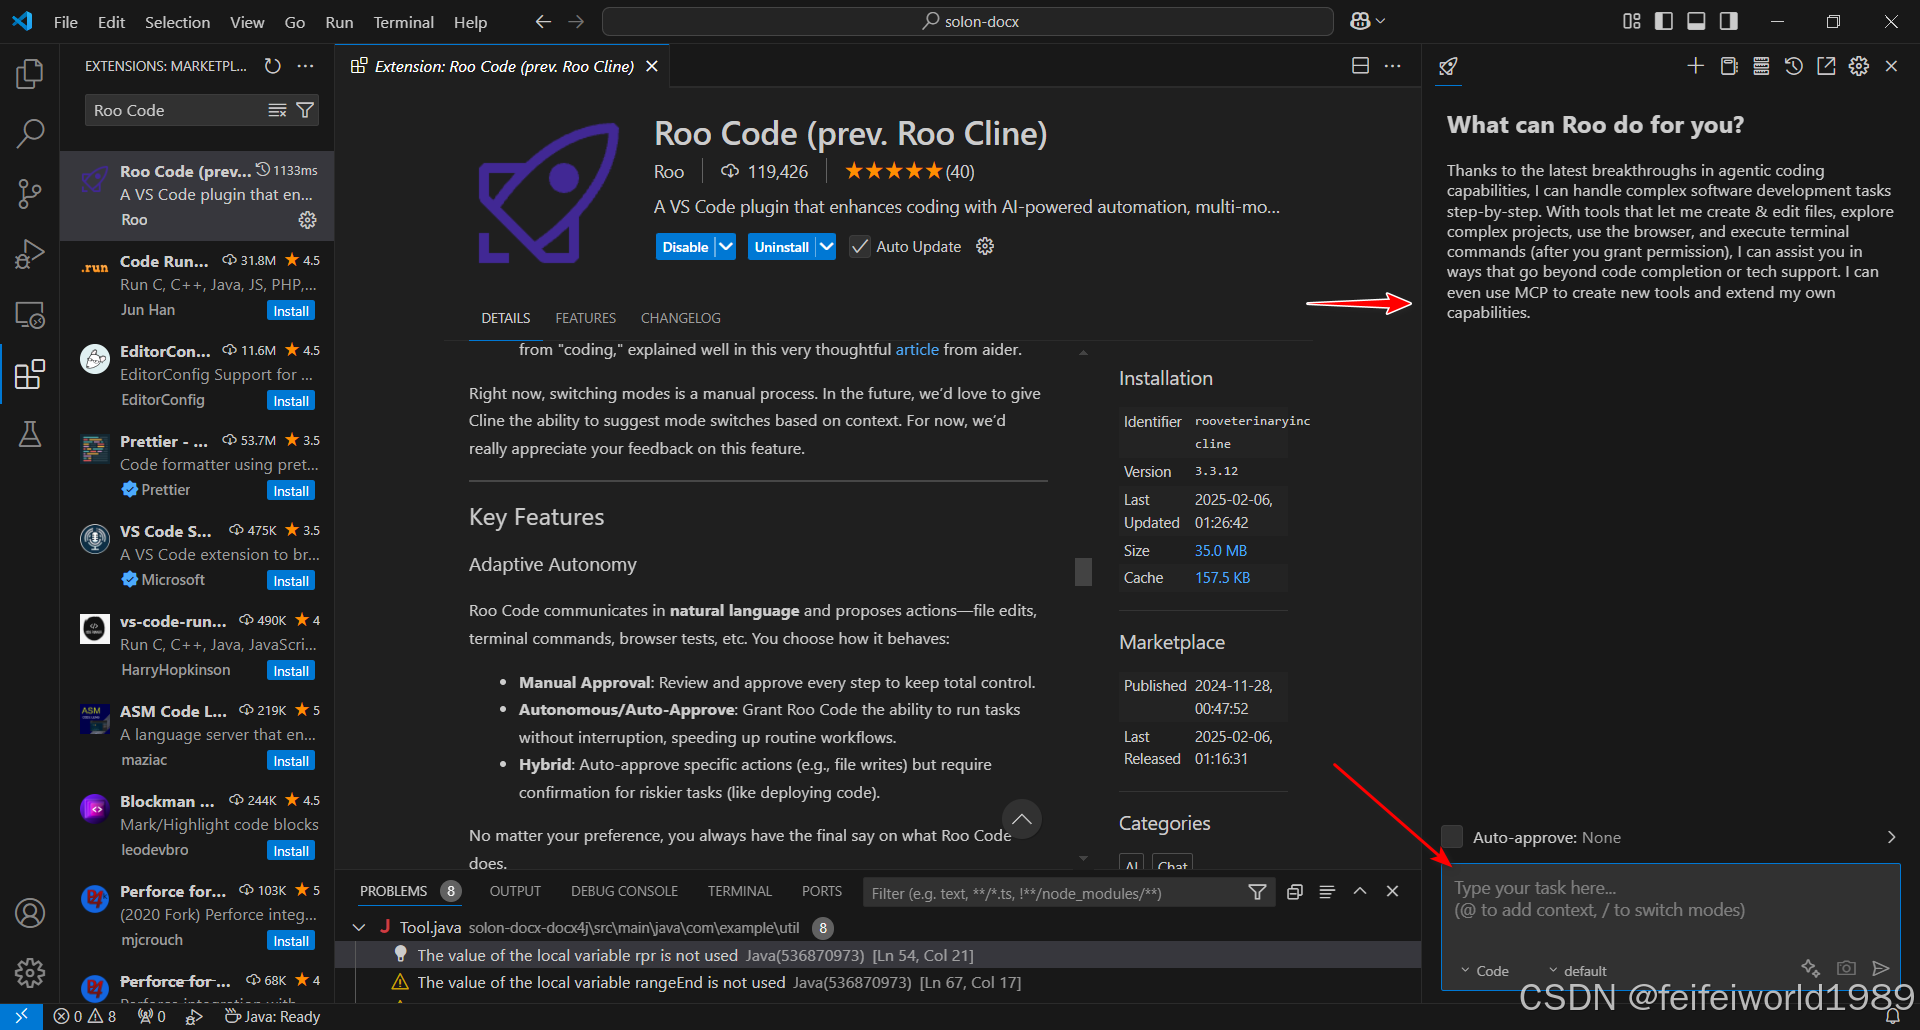Open Roo MCP servers icon
This screenshot has height=1030, width=1920.
click(1761, 66)
